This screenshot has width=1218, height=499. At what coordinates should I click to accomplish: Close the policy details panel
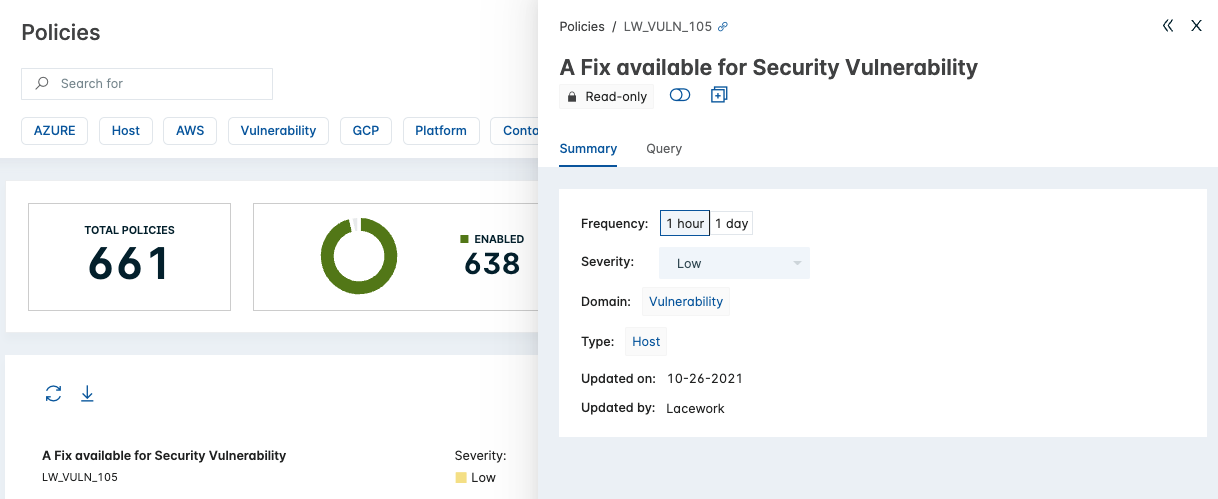[1196, 26]
